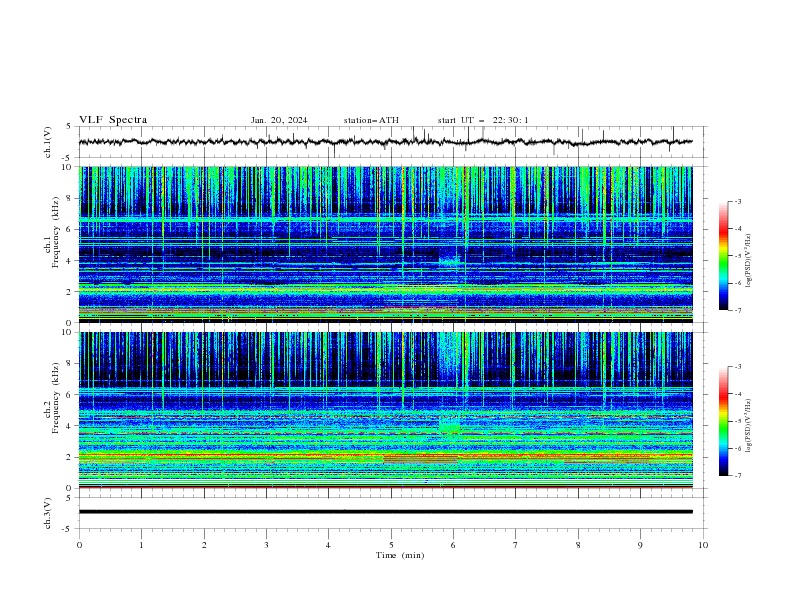
Task: Click the date 'Jan. 20, 2024'
Action: tap(279, 120)
